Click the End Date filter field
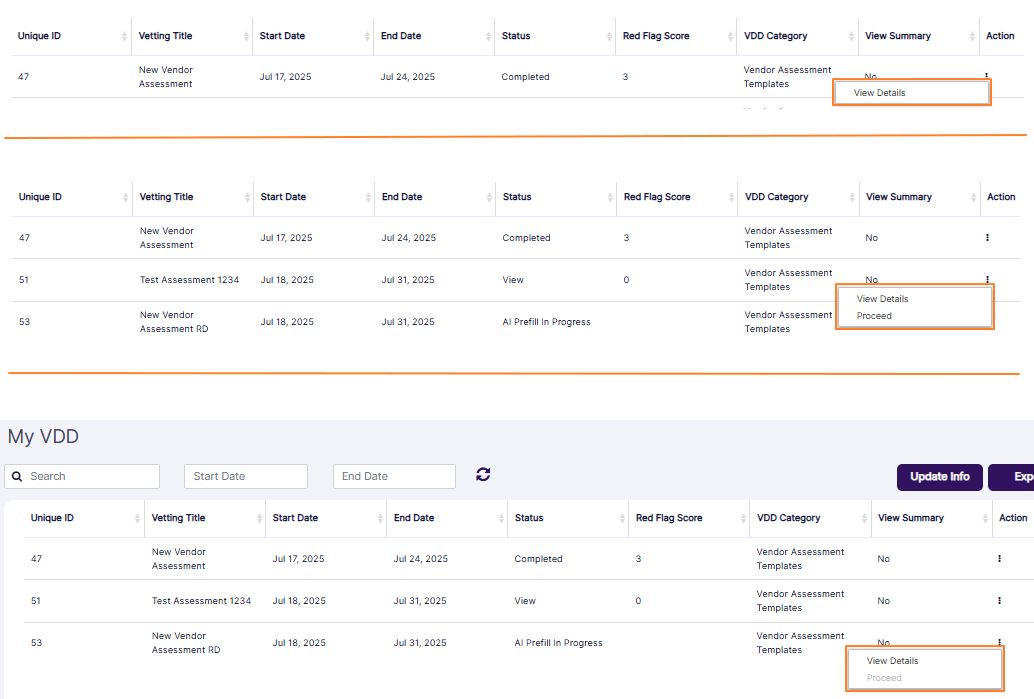 pos(394,477)
